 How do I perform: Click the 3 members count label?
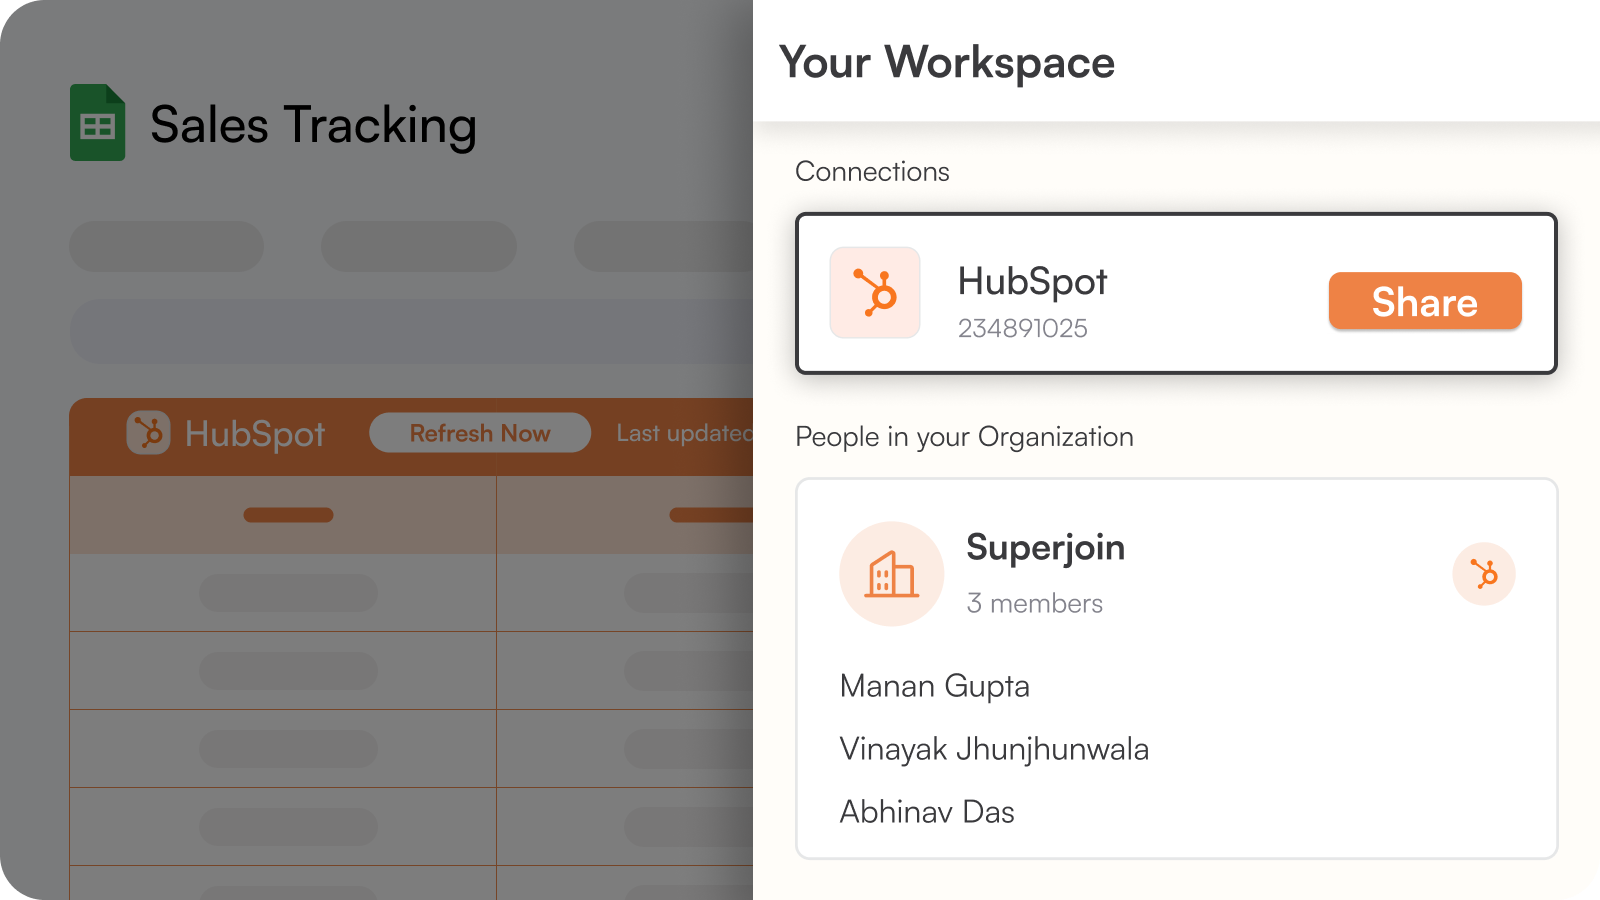point(1034,603)
